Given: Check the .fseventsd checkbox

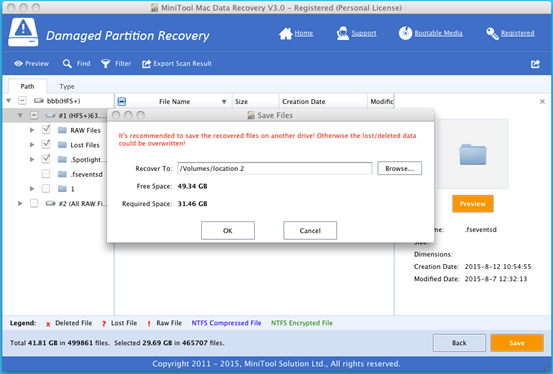Looking at the screenshot, I should pos(46,174).
